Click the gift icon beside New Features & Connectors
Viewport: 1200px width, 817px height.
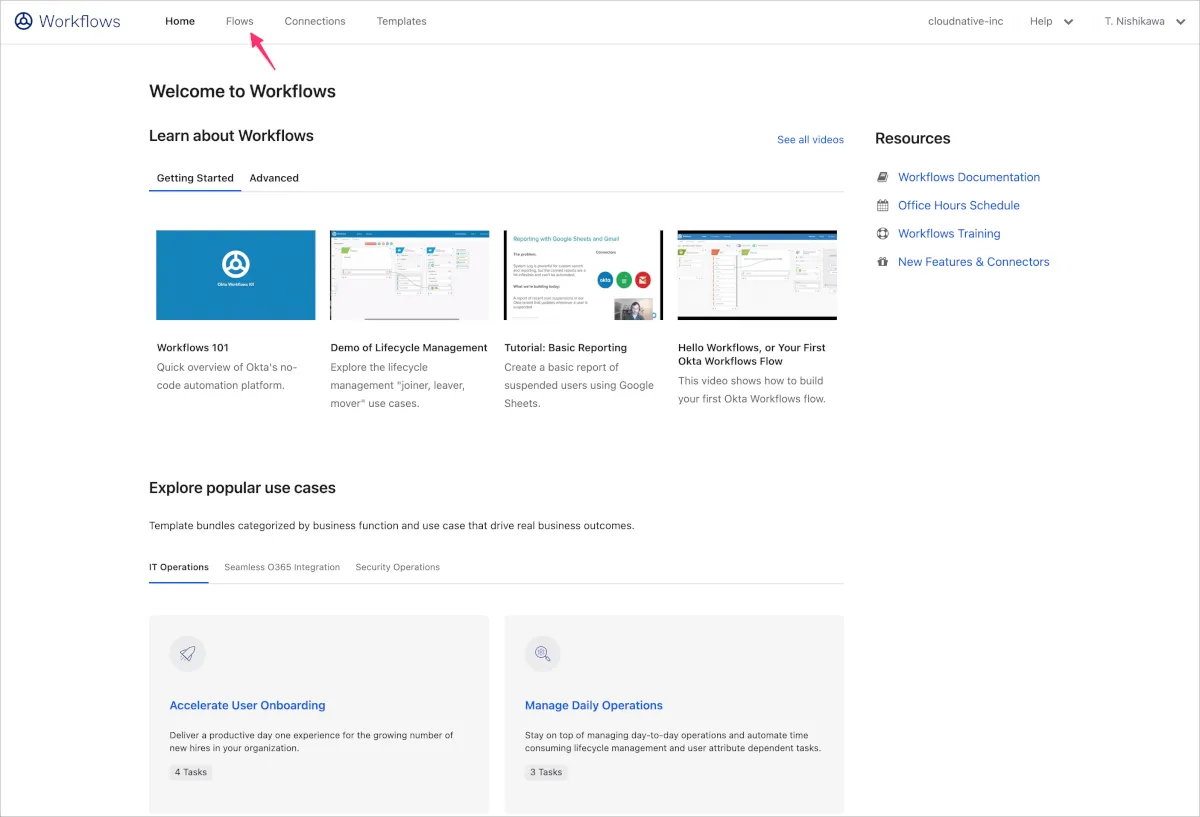tap(882, 262)
